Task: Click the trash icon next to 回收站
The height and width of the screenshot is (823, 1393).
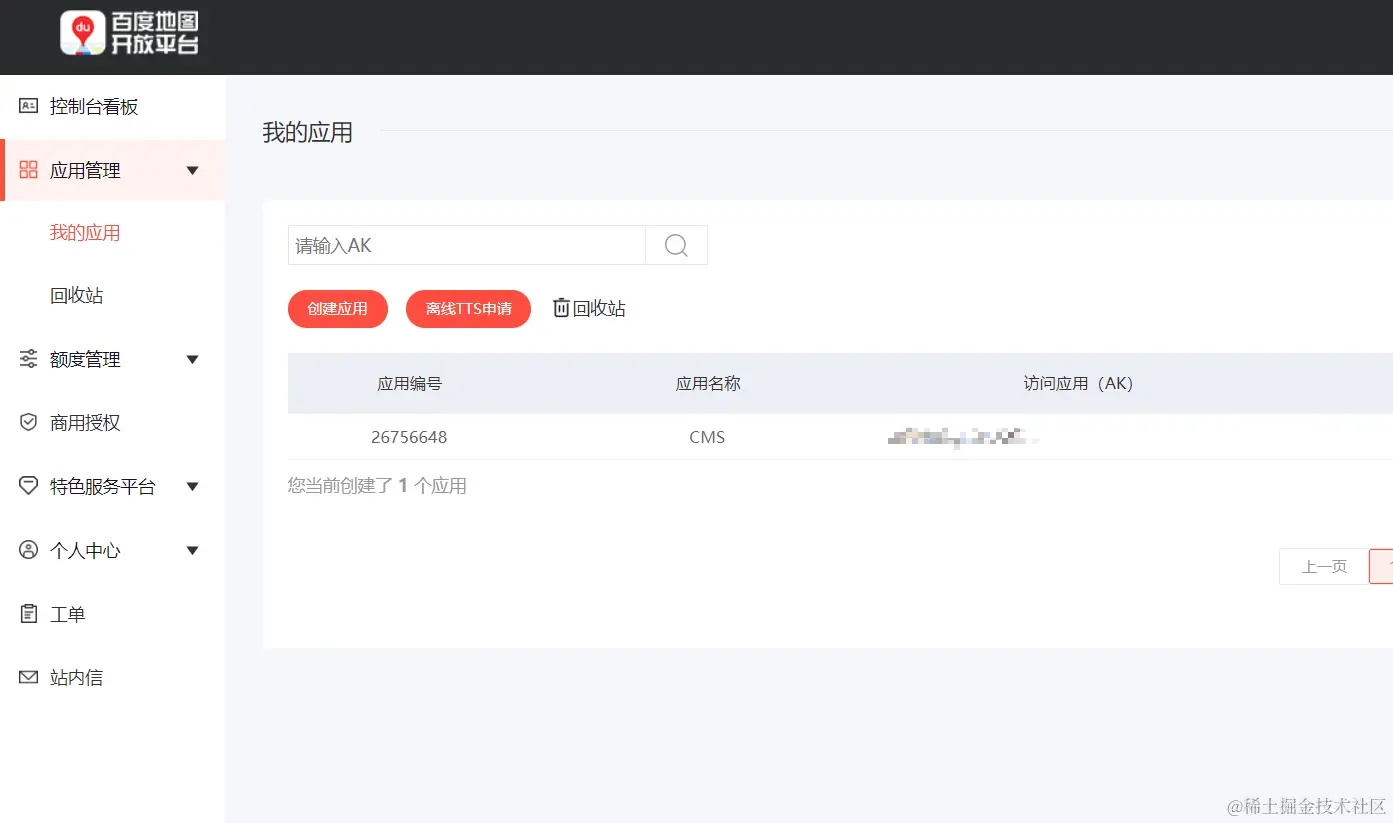Action: (561, 308)
